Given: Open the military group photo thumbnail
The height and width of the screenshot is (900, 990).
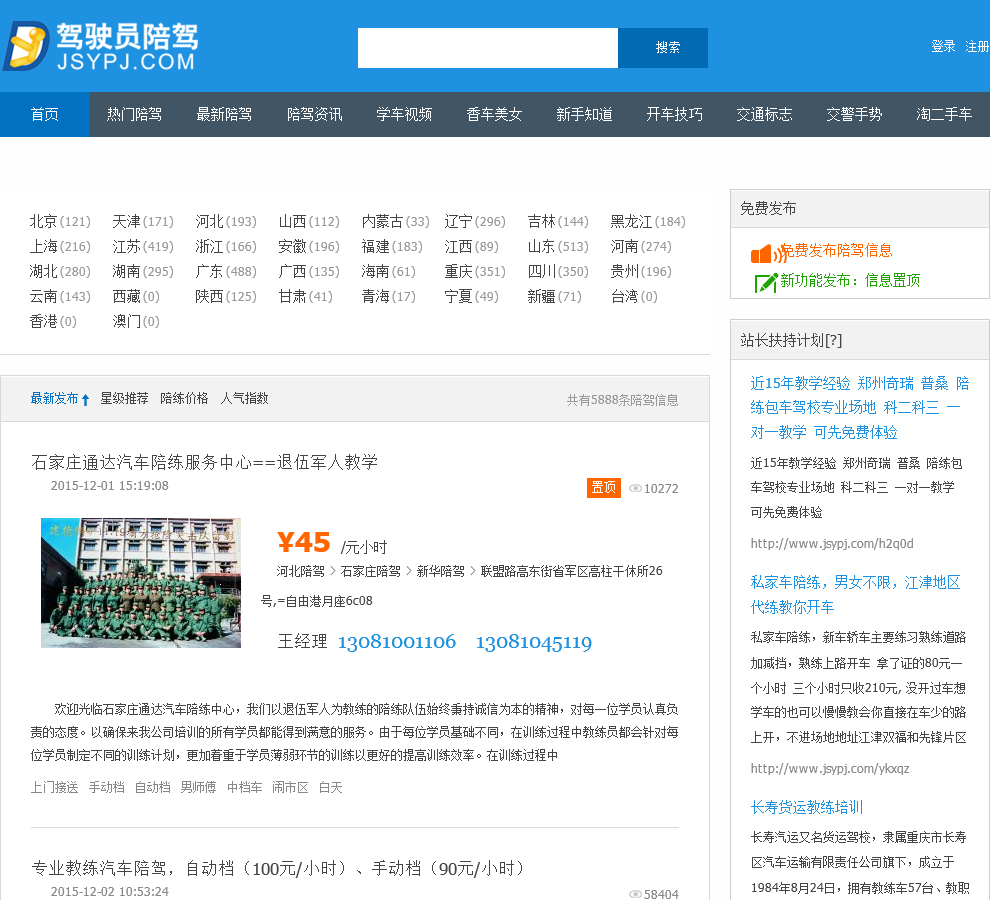Looking at the screenshot, I should tap(141, 583).
